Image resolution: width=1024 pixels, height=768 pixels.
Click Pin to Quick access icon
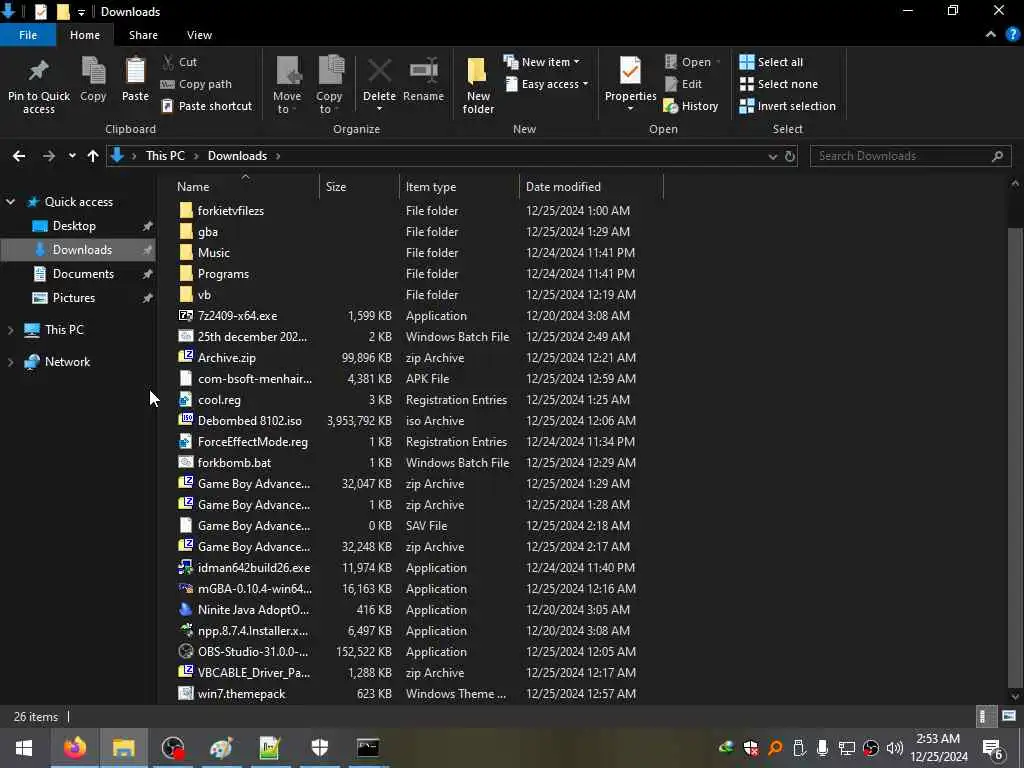39,85
